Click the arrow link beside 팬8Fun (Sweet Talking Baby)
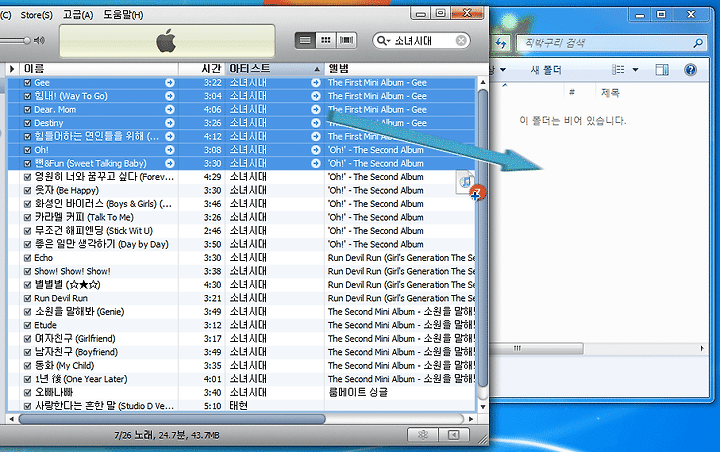 (x=170, y=164)
